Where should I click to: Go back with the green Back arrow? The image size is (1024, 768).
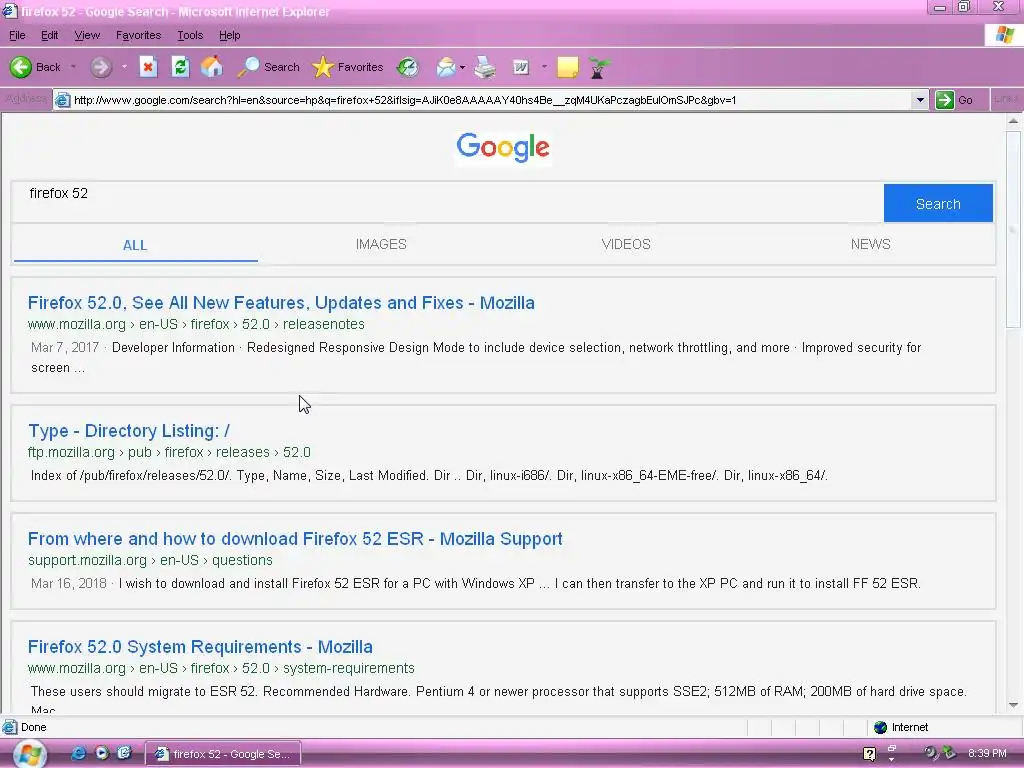35,67
